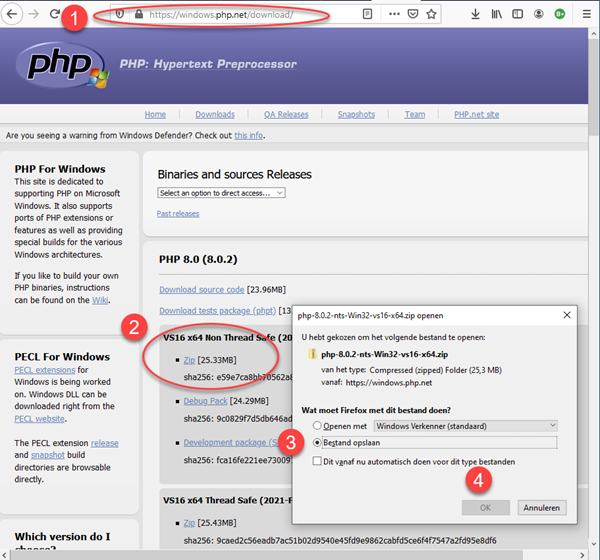Click the padlock site security icon

[139, 15]
